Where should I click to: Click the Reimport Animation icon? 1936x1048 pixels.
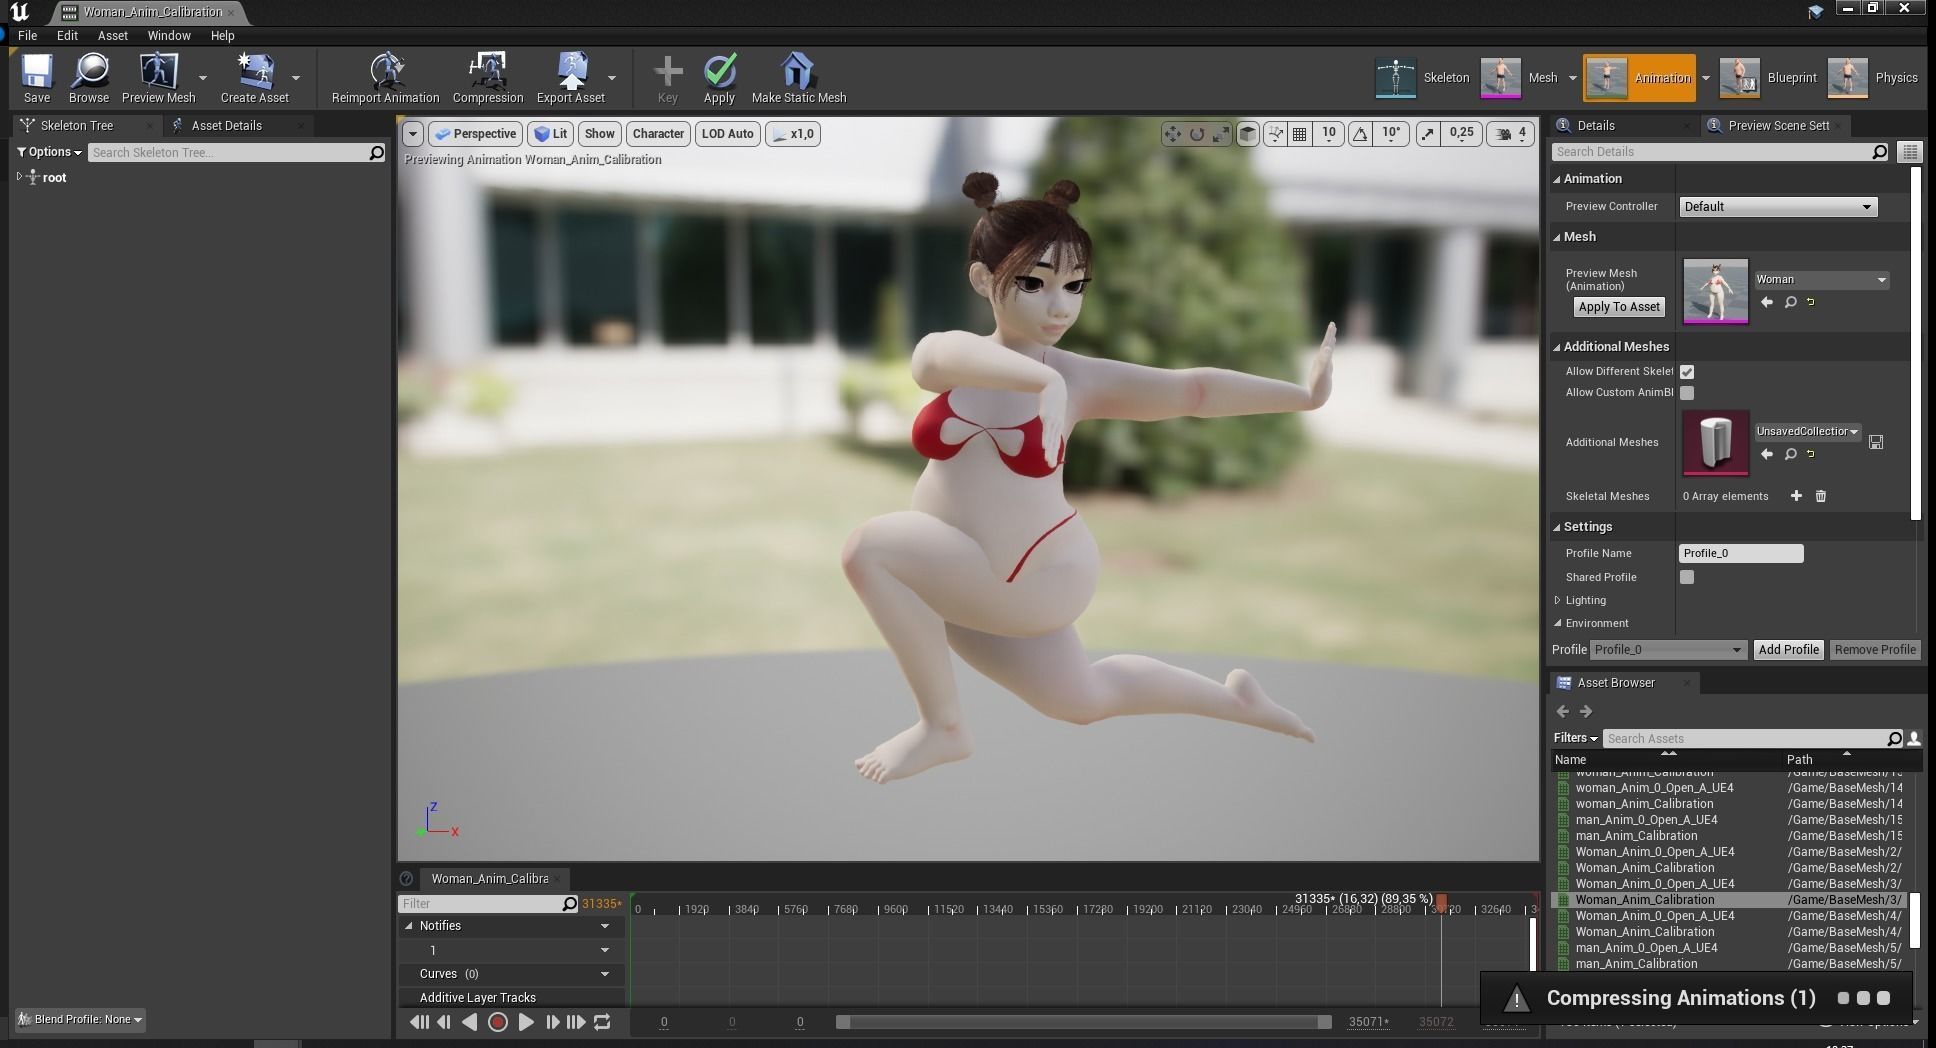[385, 78]
